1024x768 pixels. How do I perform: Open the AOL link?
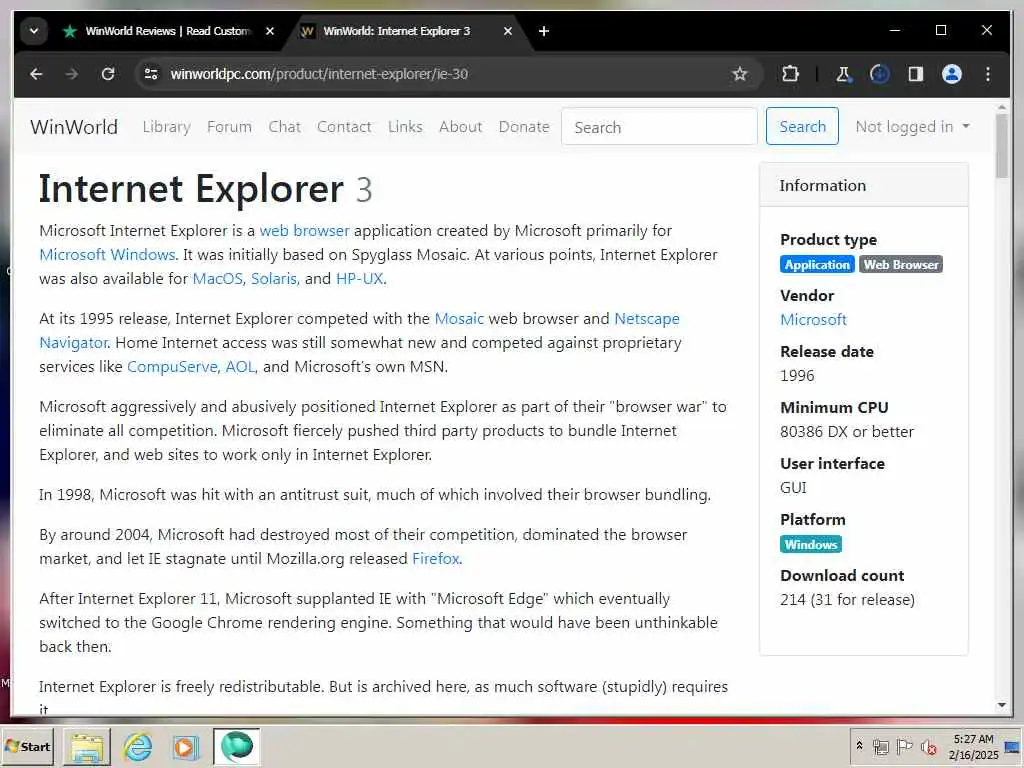tap(240, 367)
